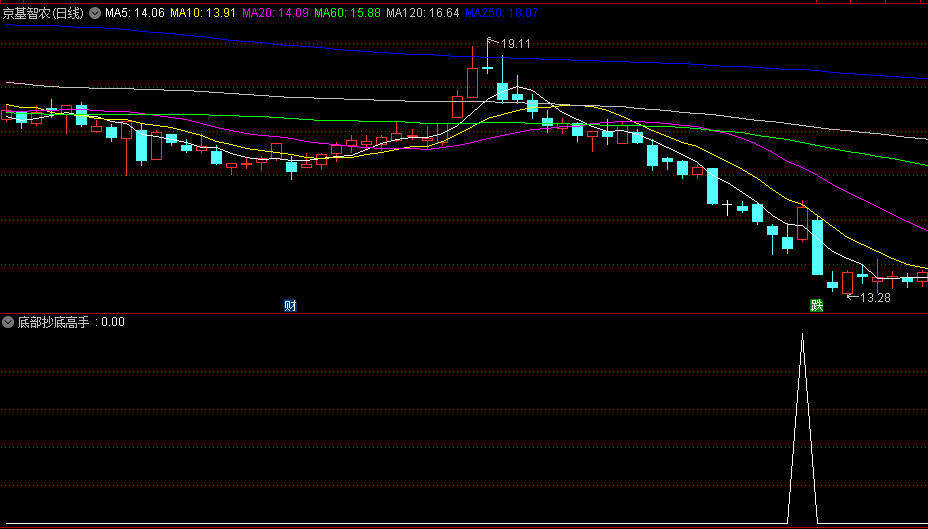Click the white indicator spike peak
Image resolution: width=928 pixels, height=529 pixels.
(803, 335)
